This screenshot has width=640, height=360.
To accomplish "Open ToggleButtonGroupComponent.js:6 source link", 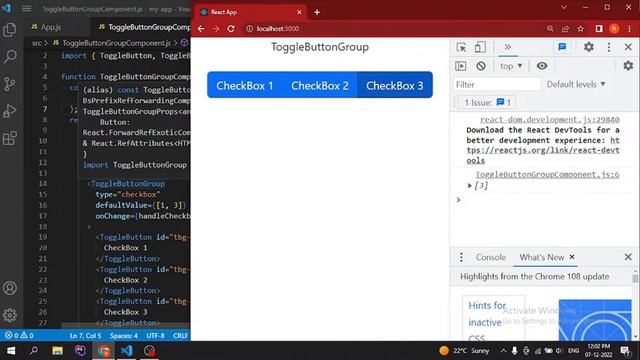I will [547, 175].
